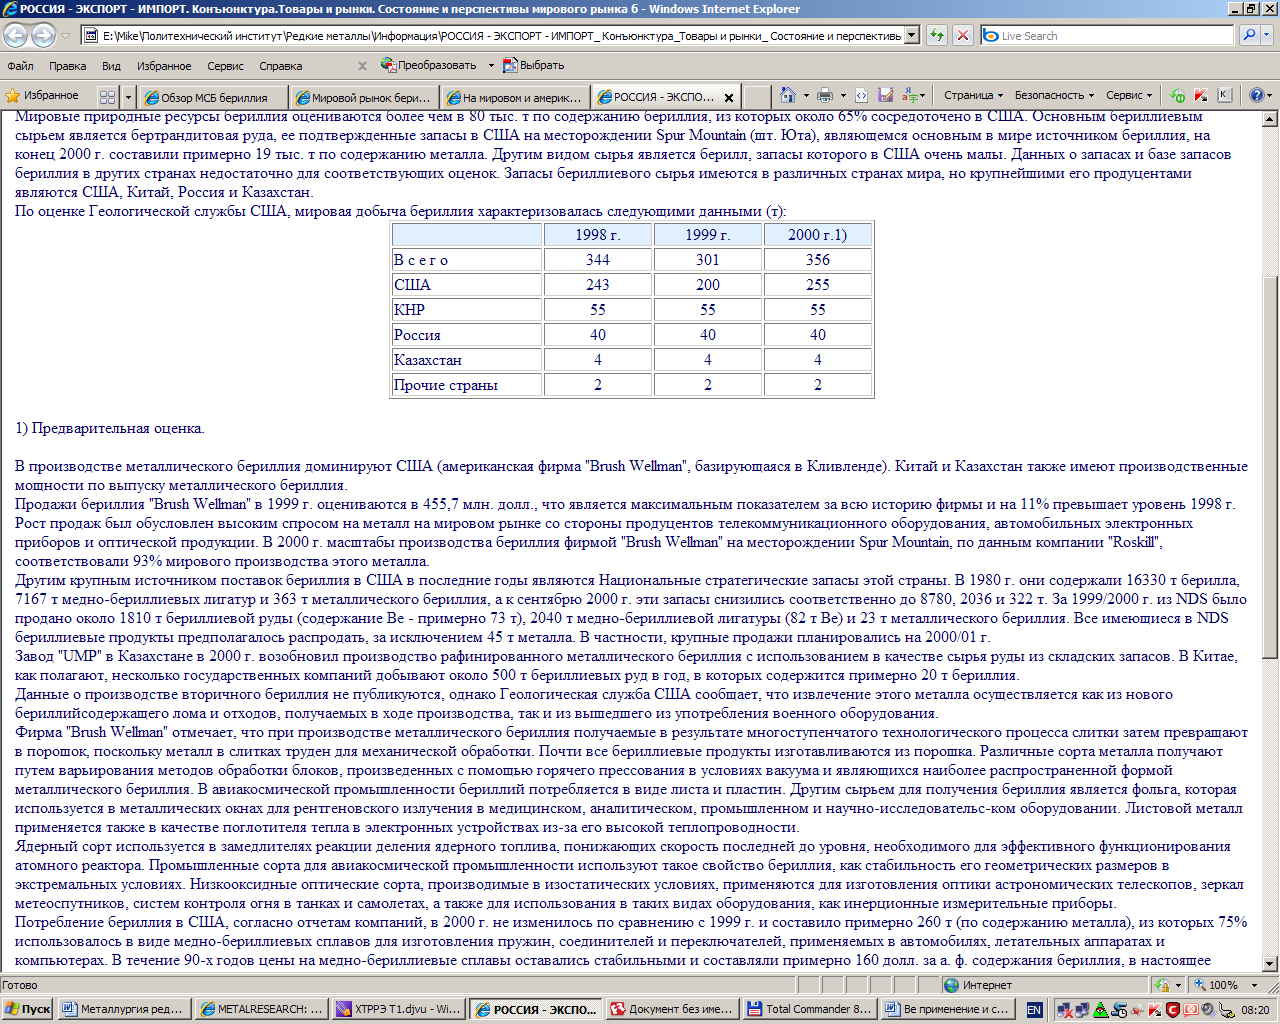Open Документ без име... taskbar button
Image resolution: width=1280 pixels, height=1024 pixels.
672,1009
